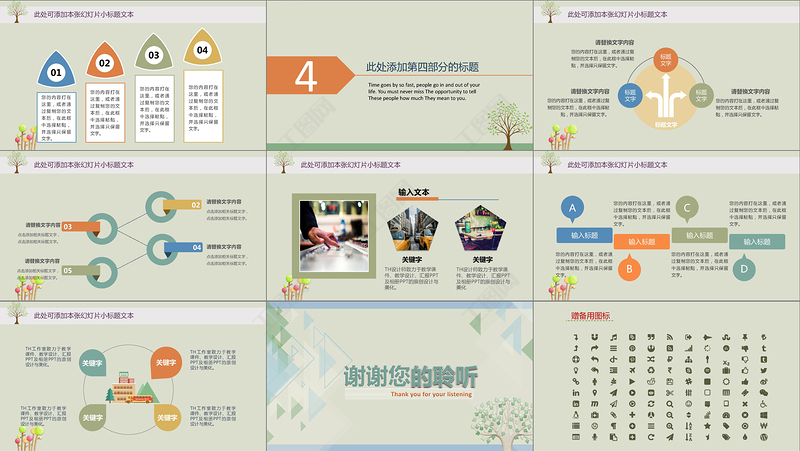Select the Wikipedia W icon
The width and height of the screenshot is (800, 451).
764,426
